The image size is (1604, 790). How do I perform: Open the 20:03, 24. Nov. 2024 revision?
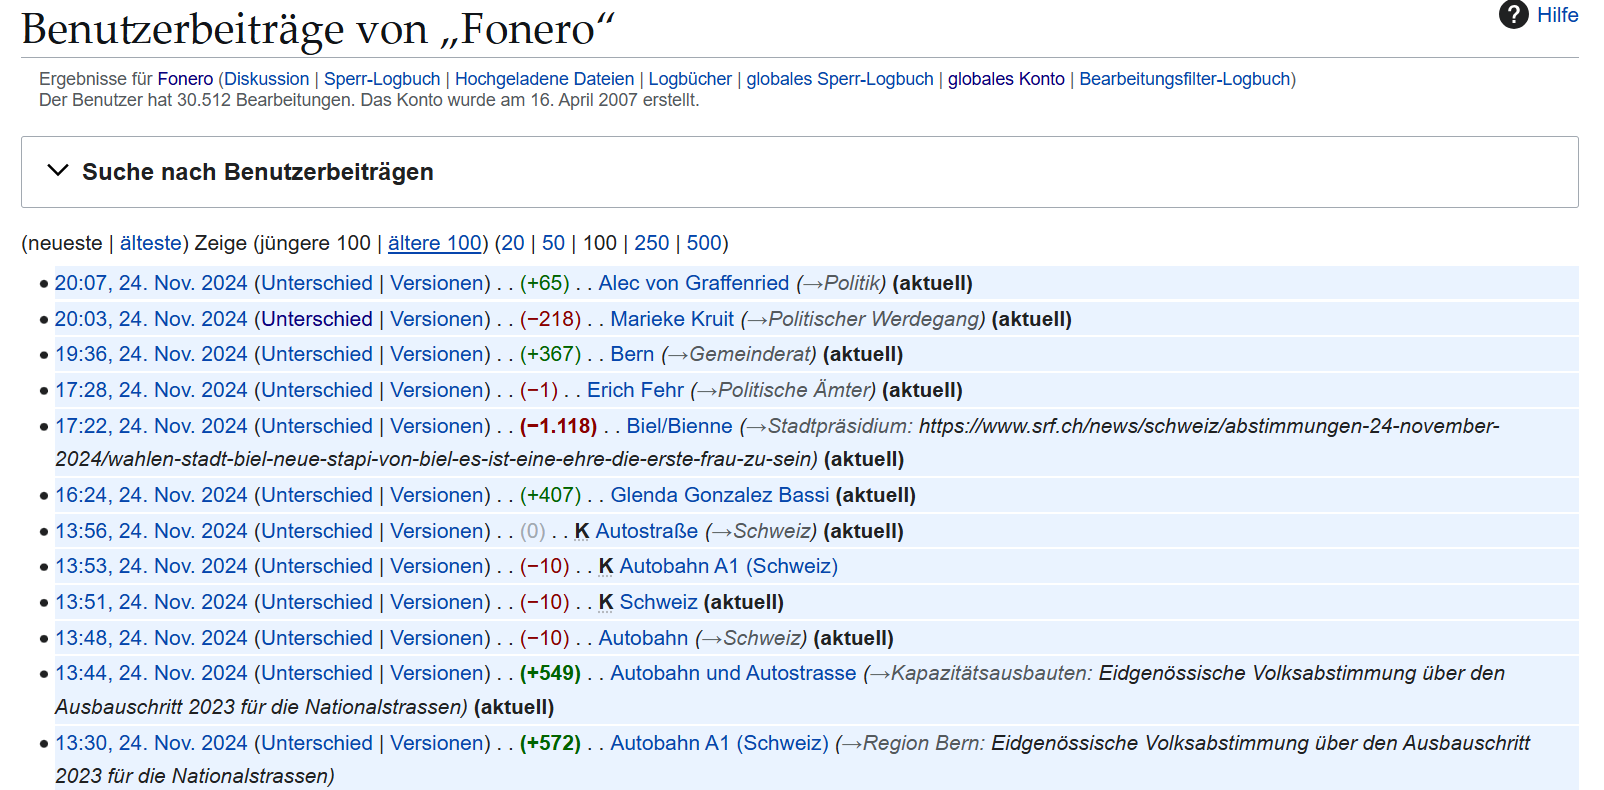[x=151, y=319]
